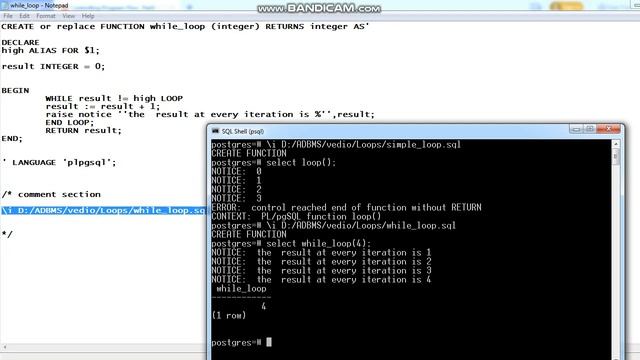Open the Format menu in Notepad
Image resolution: width=640 pixels, height=360 pixels.
point(46,16)
